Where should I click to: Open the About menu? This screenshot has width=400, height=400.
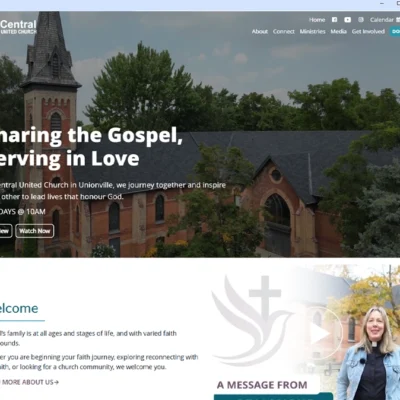(x=260, y=31)
